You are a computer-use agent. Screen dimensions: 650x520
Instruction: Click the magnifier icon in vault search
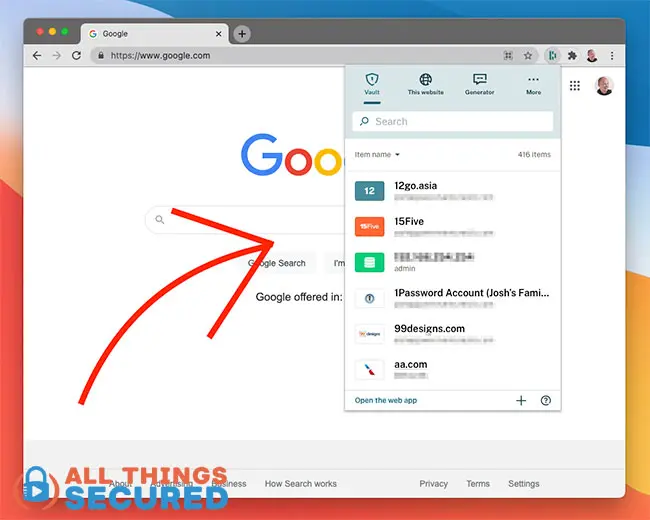pos(364,121)
